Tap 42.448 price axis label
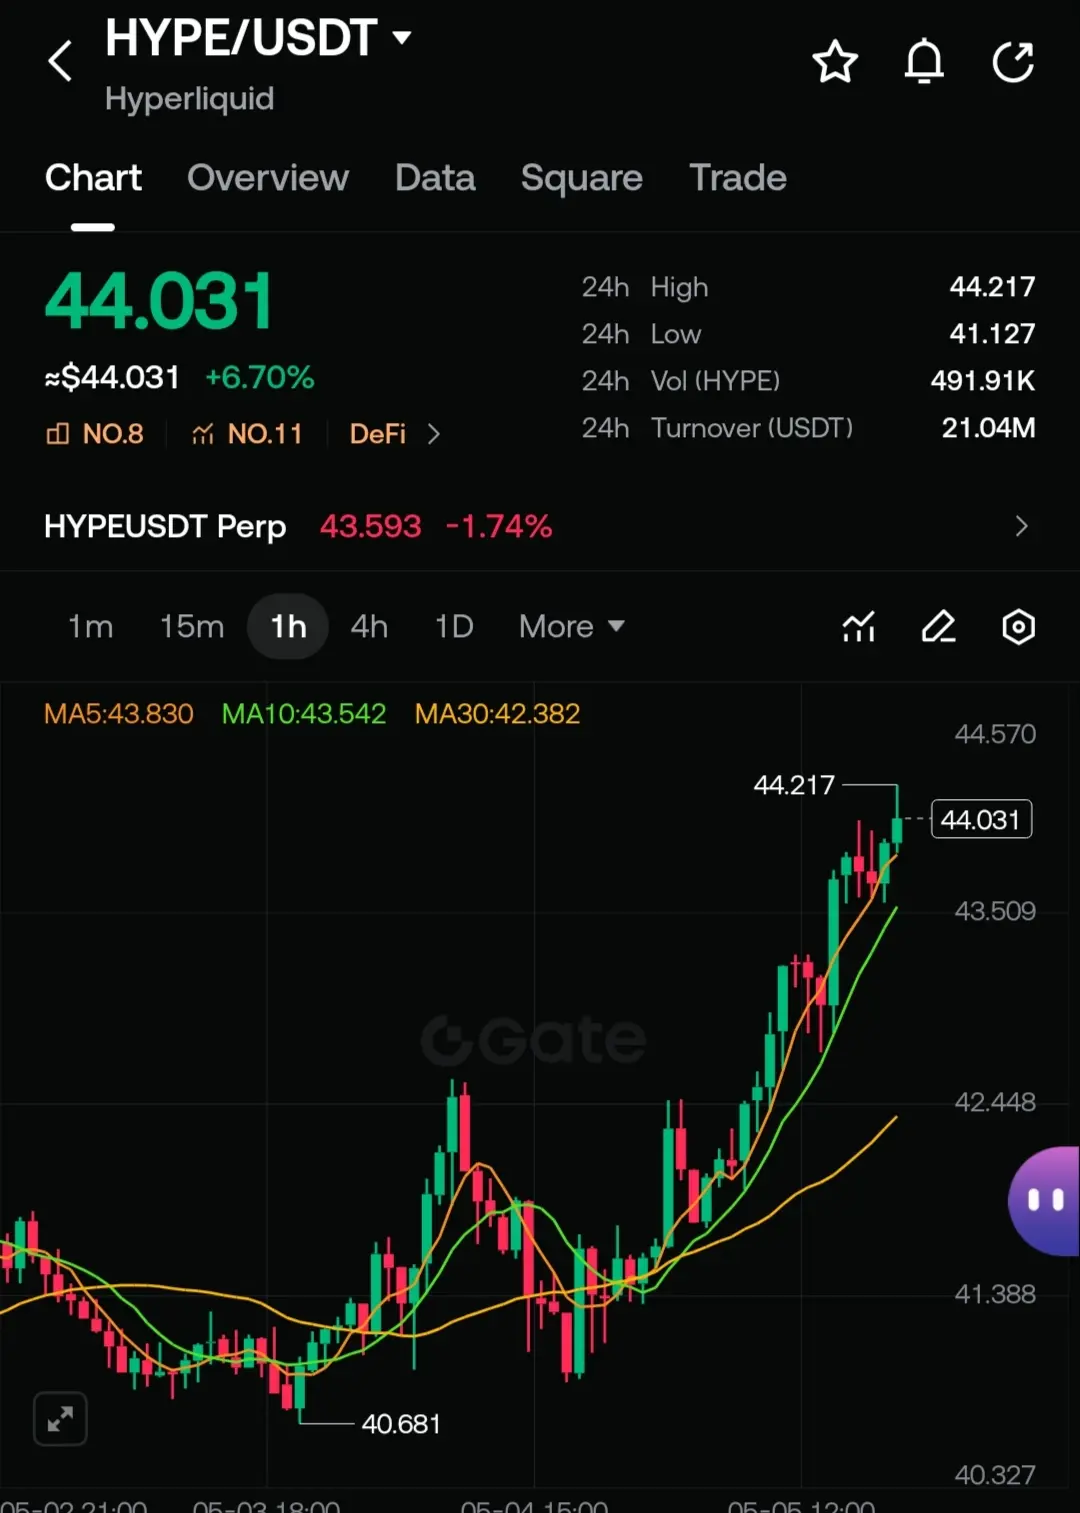The image size is (1080, 1513). click(995, 1102)
